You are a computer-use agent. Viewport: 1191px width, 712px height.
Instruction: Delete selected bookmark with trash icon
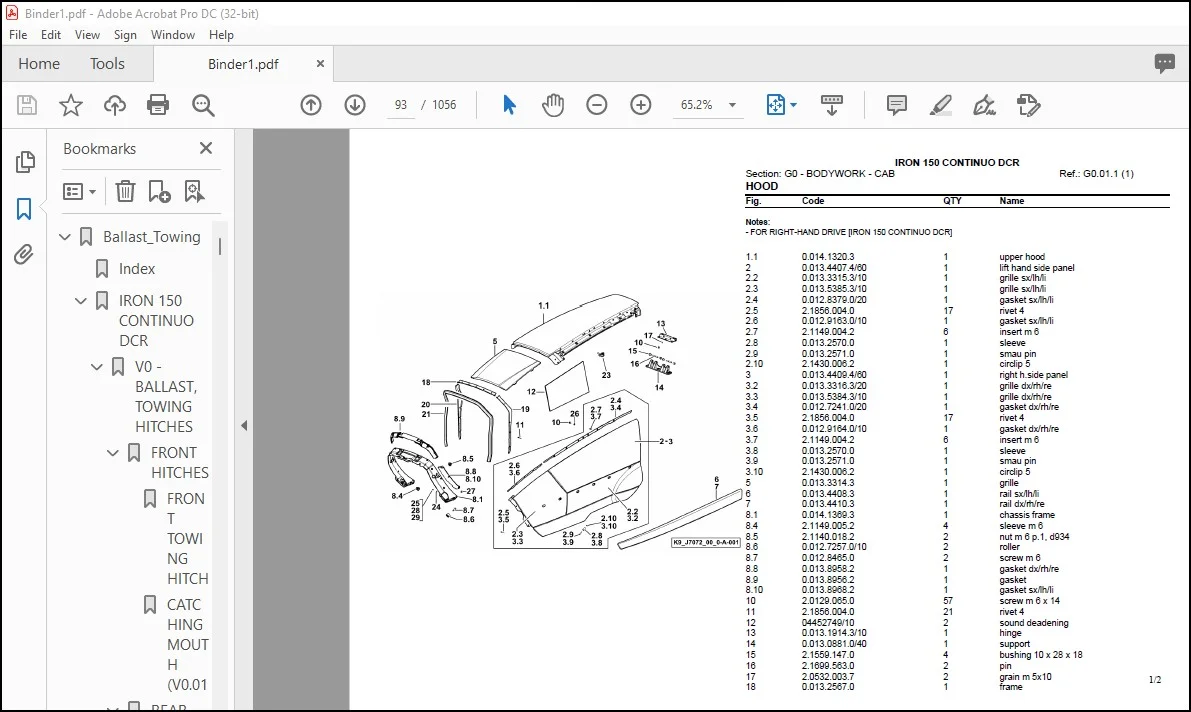[x=125, y=191]
